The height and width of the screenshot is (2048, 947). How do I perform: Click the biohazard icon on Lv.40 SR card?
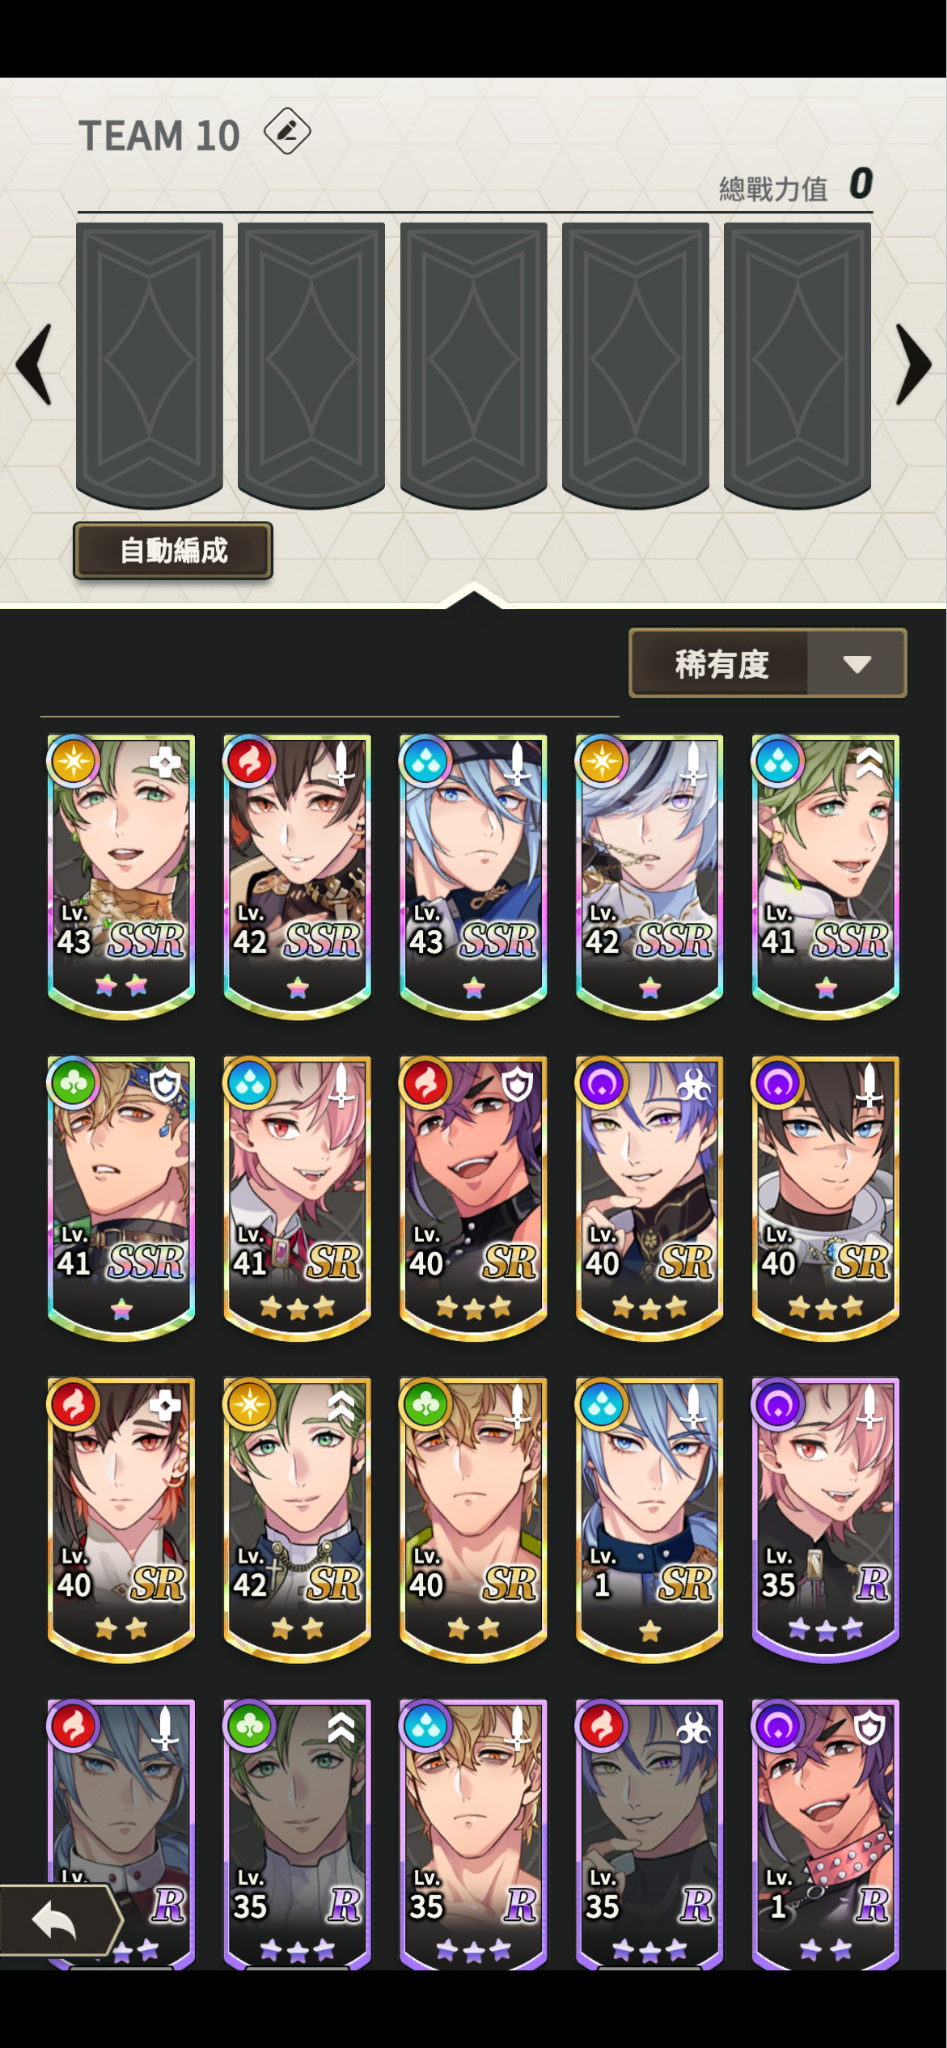coord(693,1084)
